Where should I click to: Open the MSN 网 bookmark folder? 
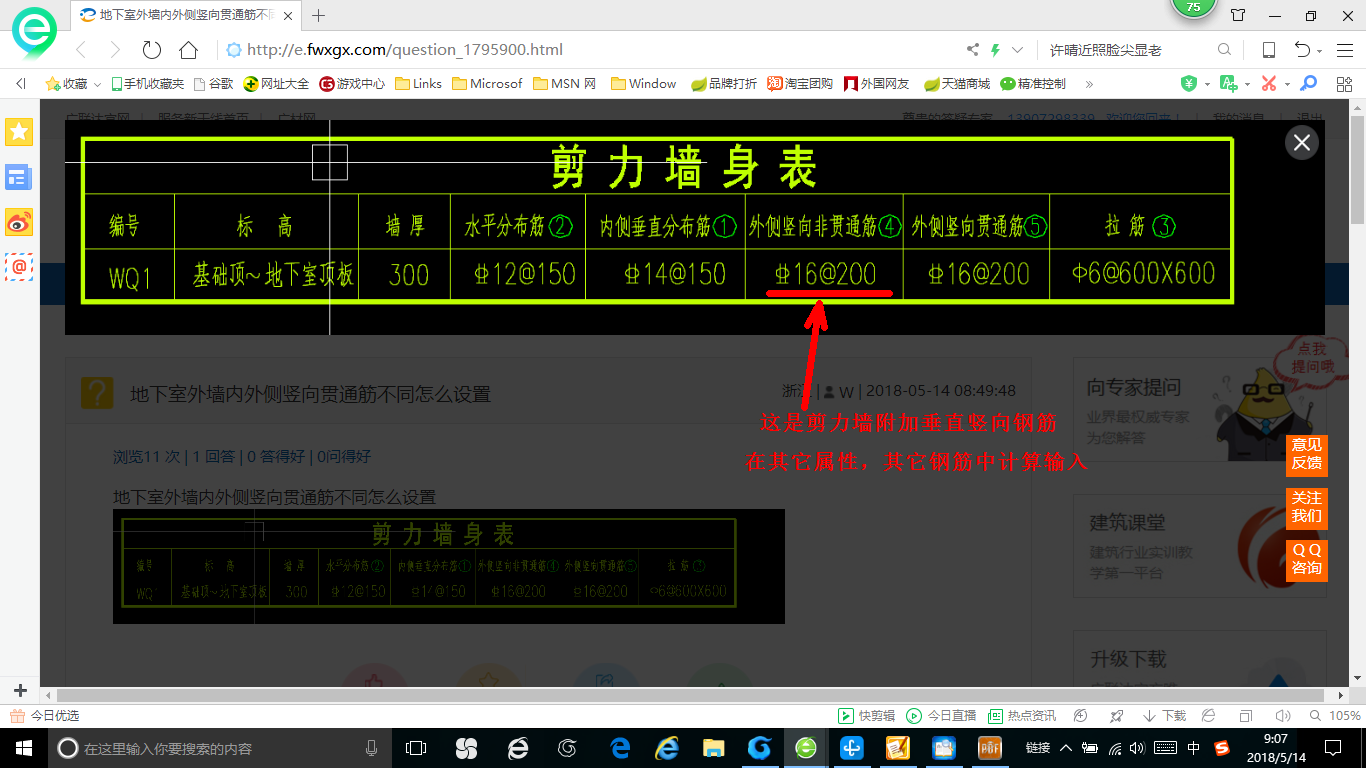564,84
